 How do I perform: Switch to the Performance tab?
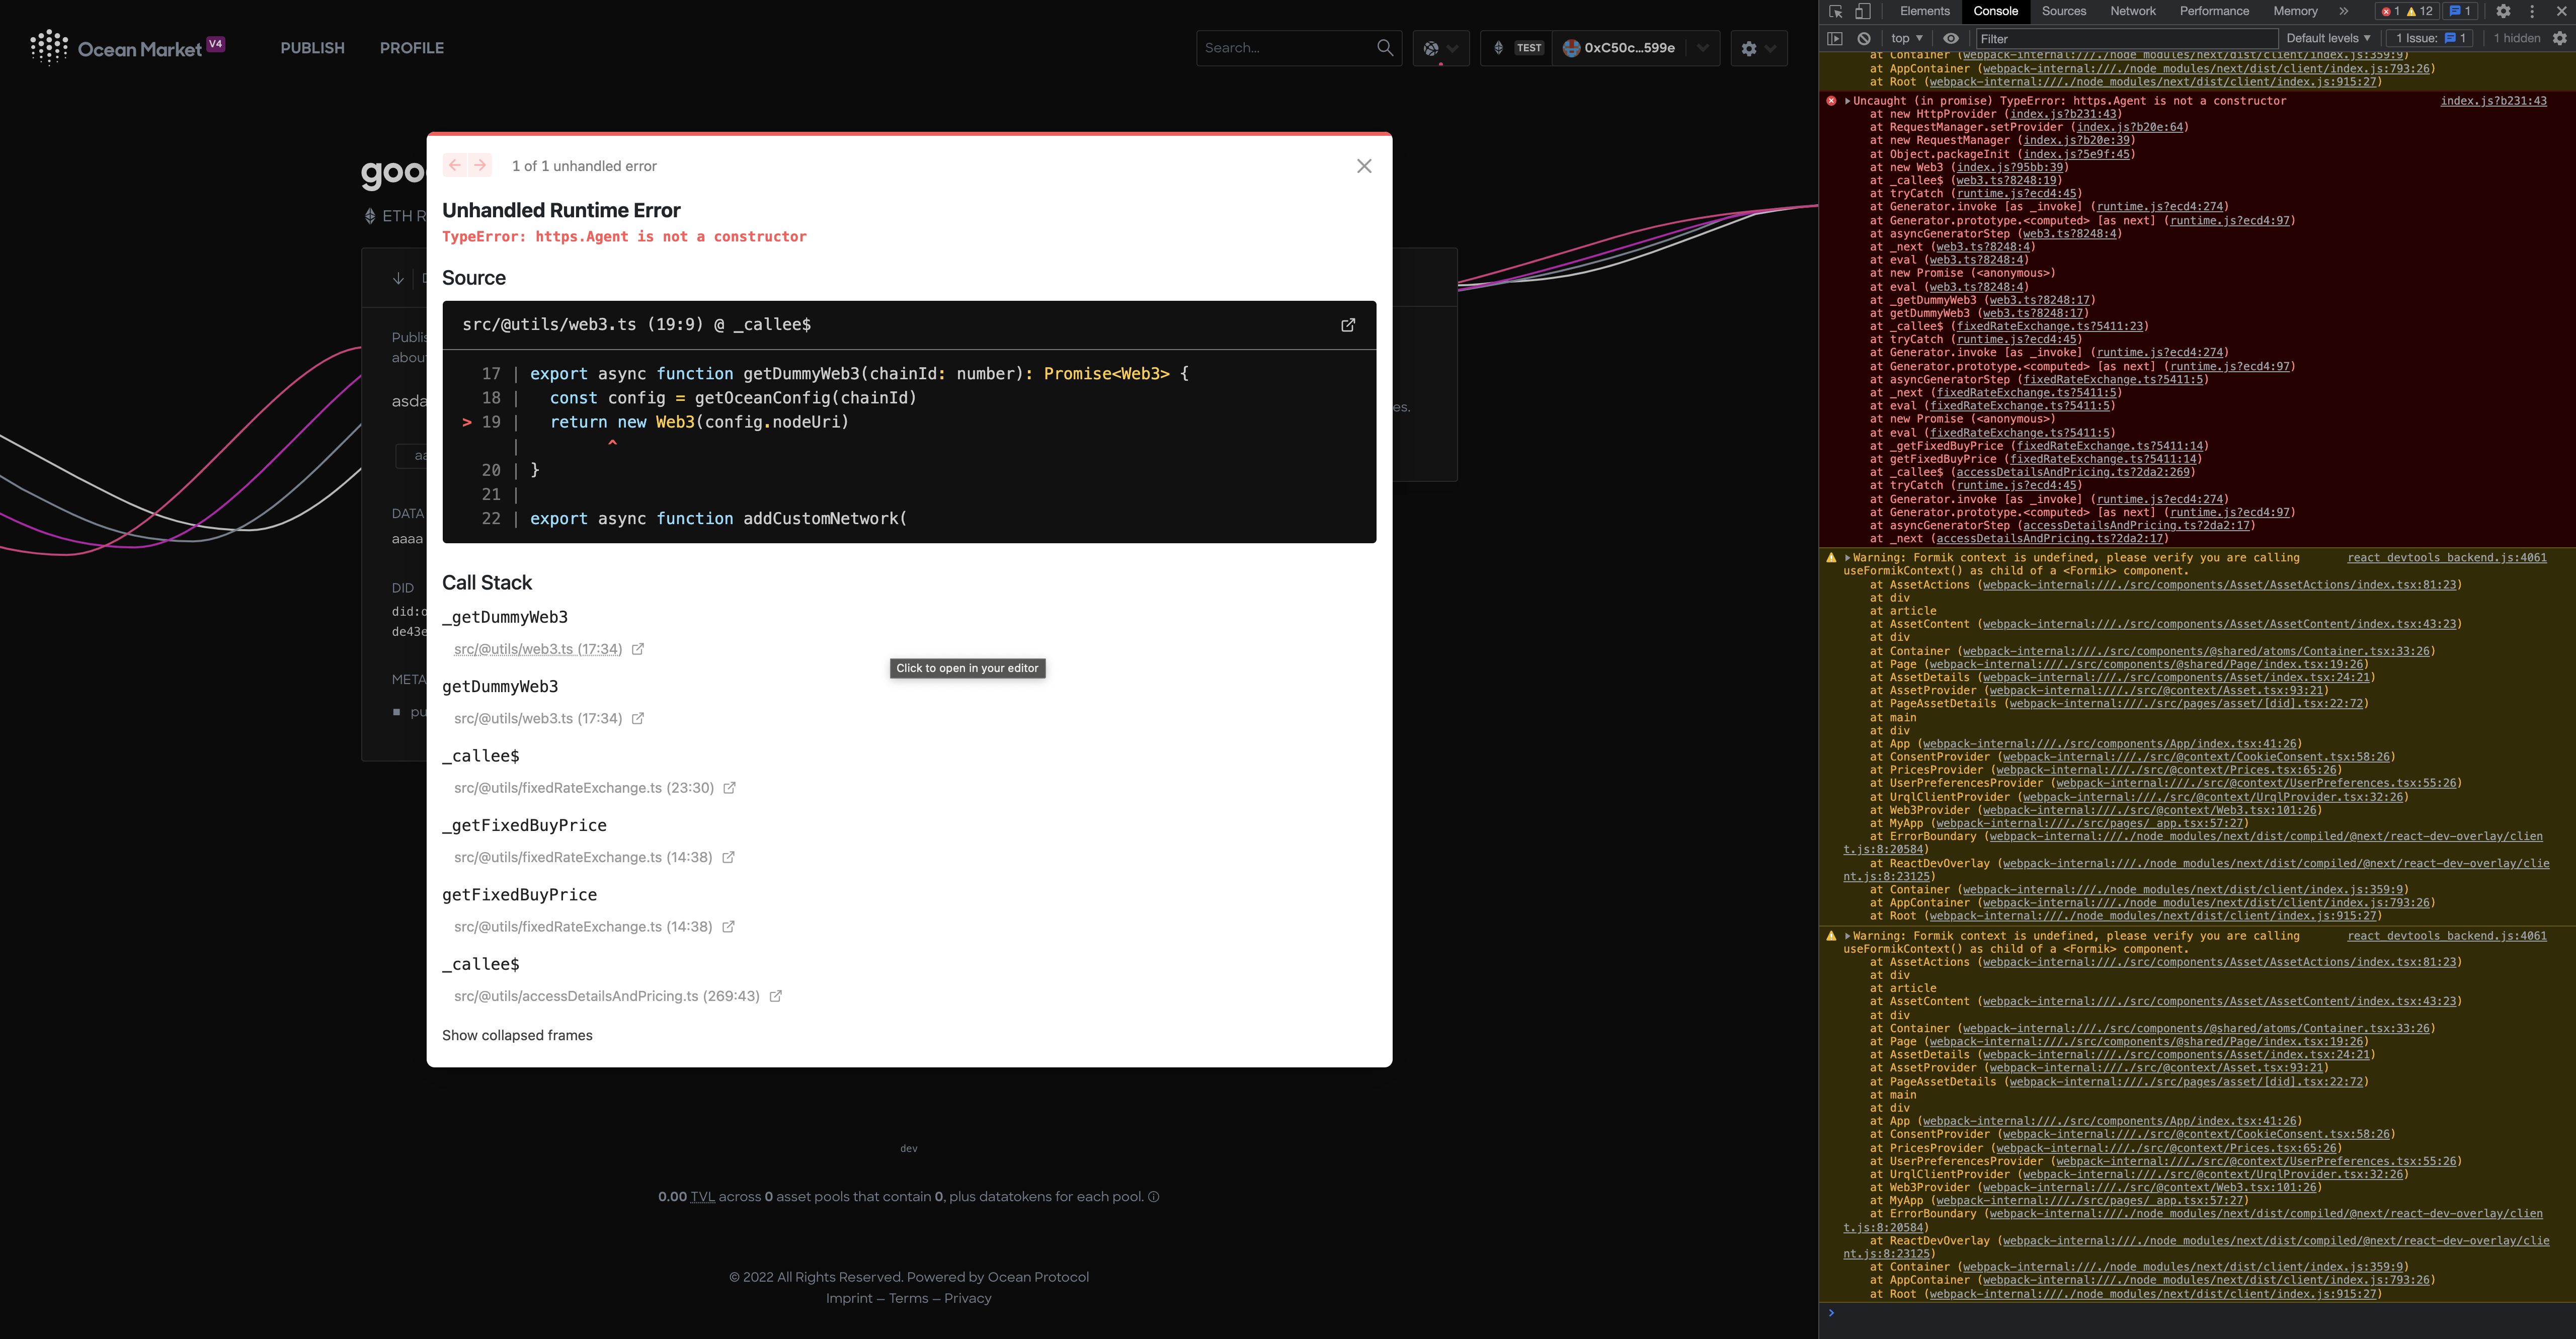(x=2215, y=11)
